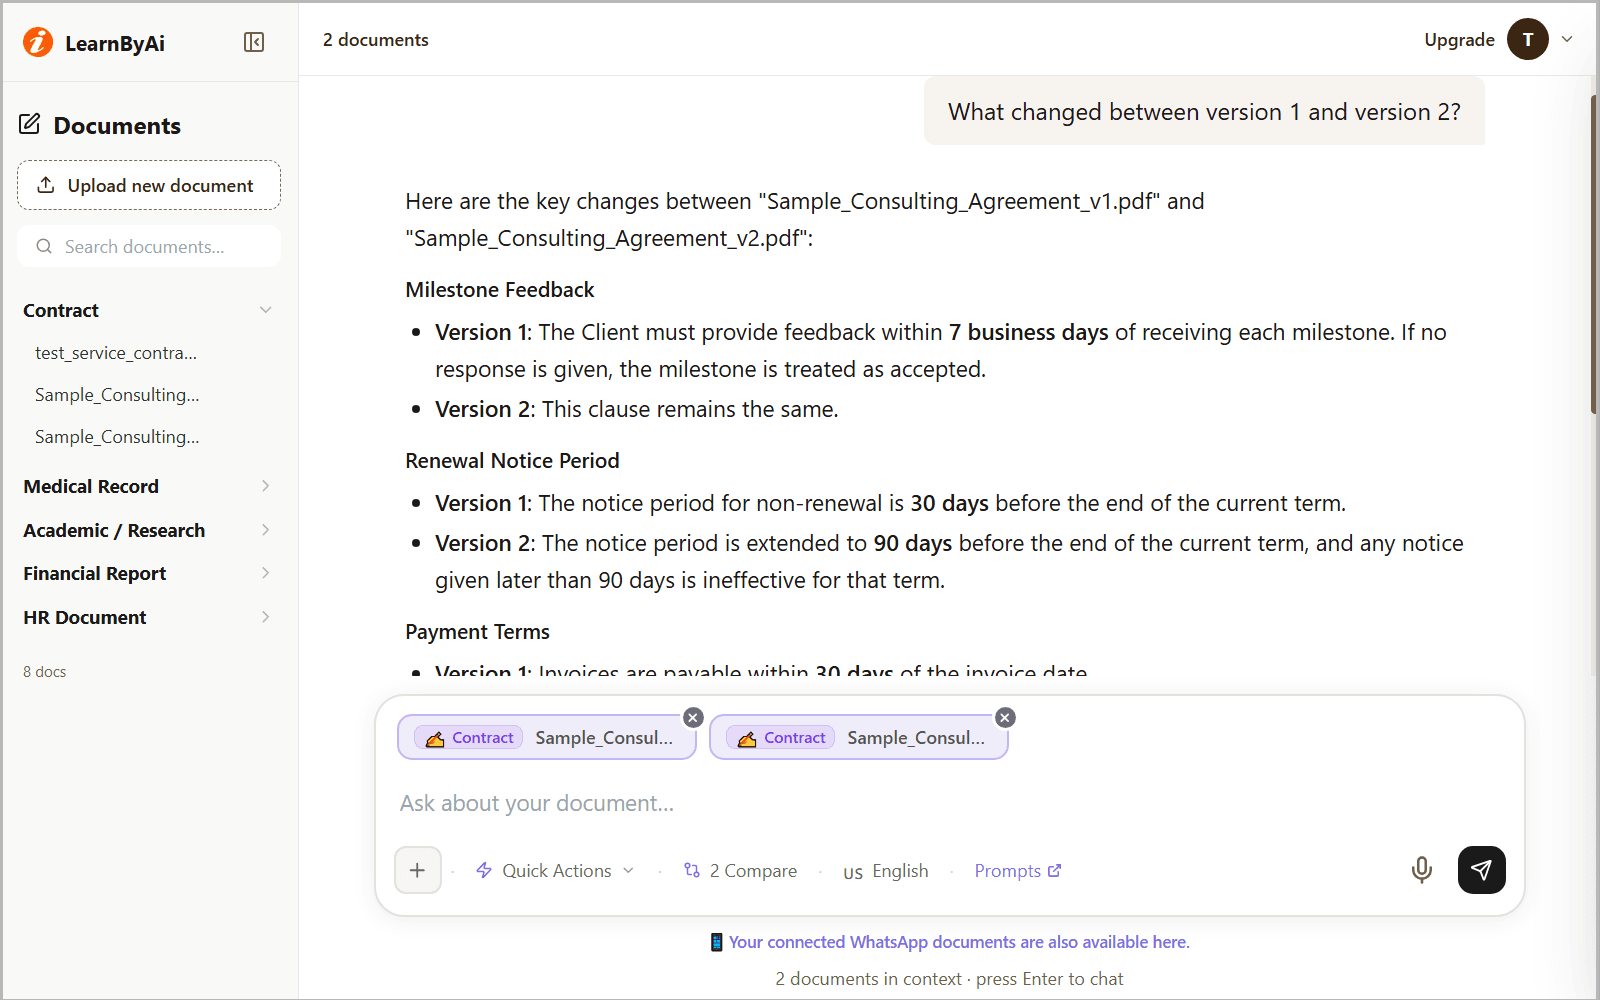The height and width of the screenshot is (1000, 1600).
Task: Click the 2 Compare option
Action: tap(740, 871)
